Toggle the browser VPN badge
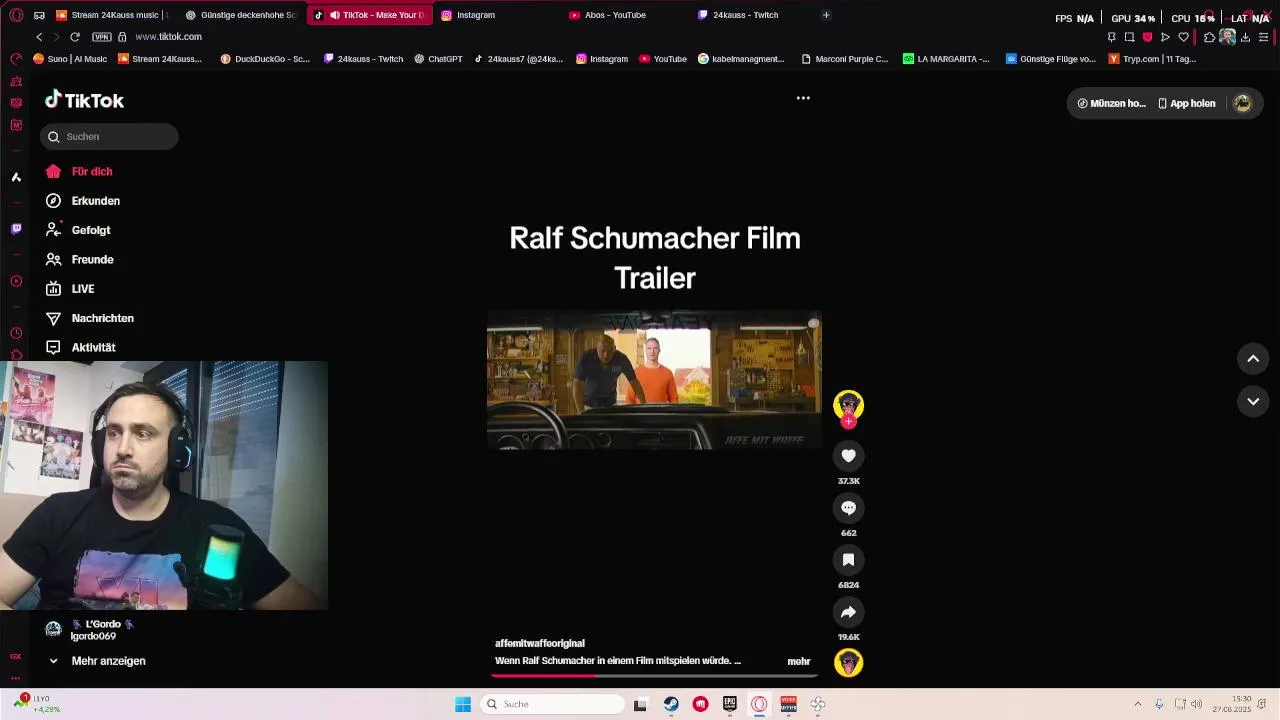This screenshot has width=1280, height=720. (x=101, y=37)
